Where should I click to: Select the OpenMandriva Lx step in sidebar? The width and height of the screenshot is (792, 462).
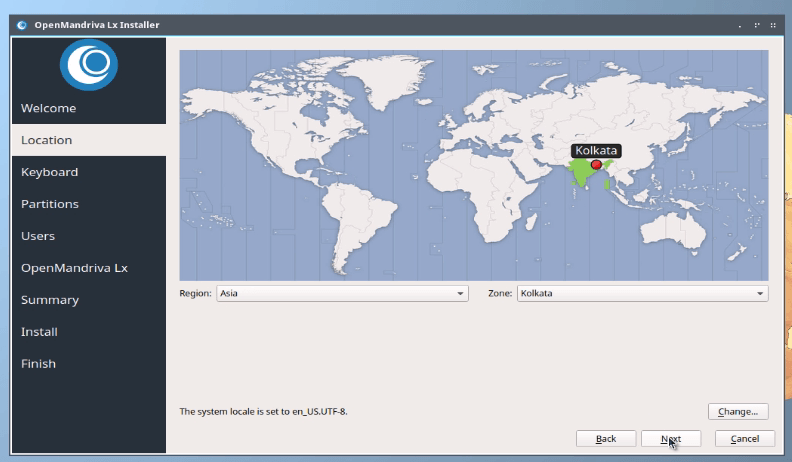click(89, 268)
